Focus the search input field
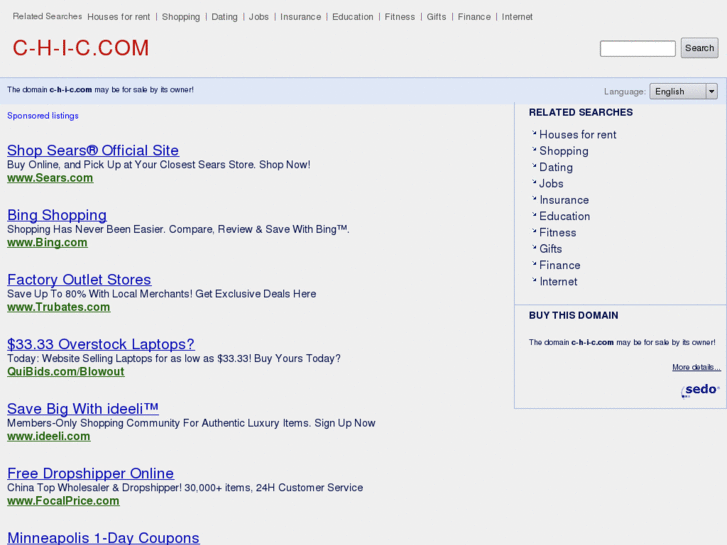This screenshot has width=727, height=545. 638,48
